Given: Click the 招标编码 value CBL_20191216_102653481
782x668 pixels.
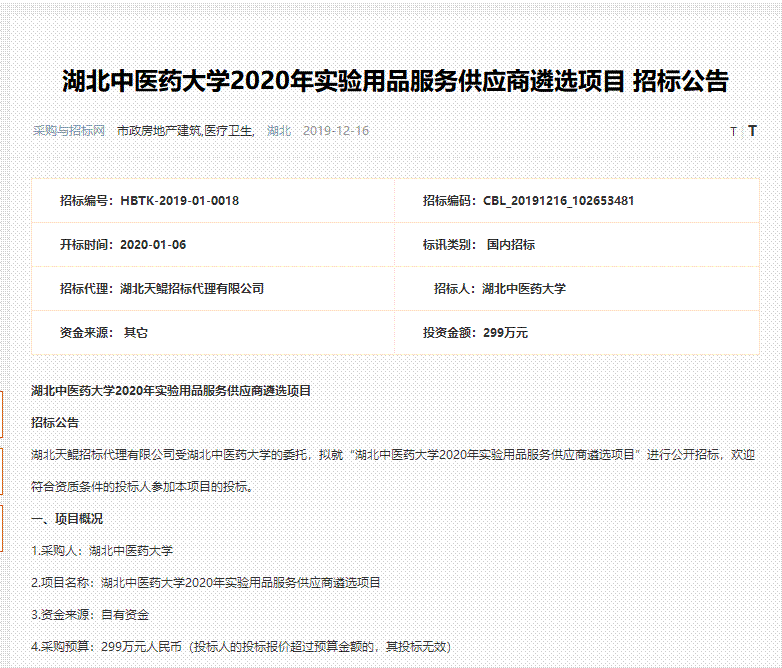Looking at the screenshot, I should click(x=558, y=201).
